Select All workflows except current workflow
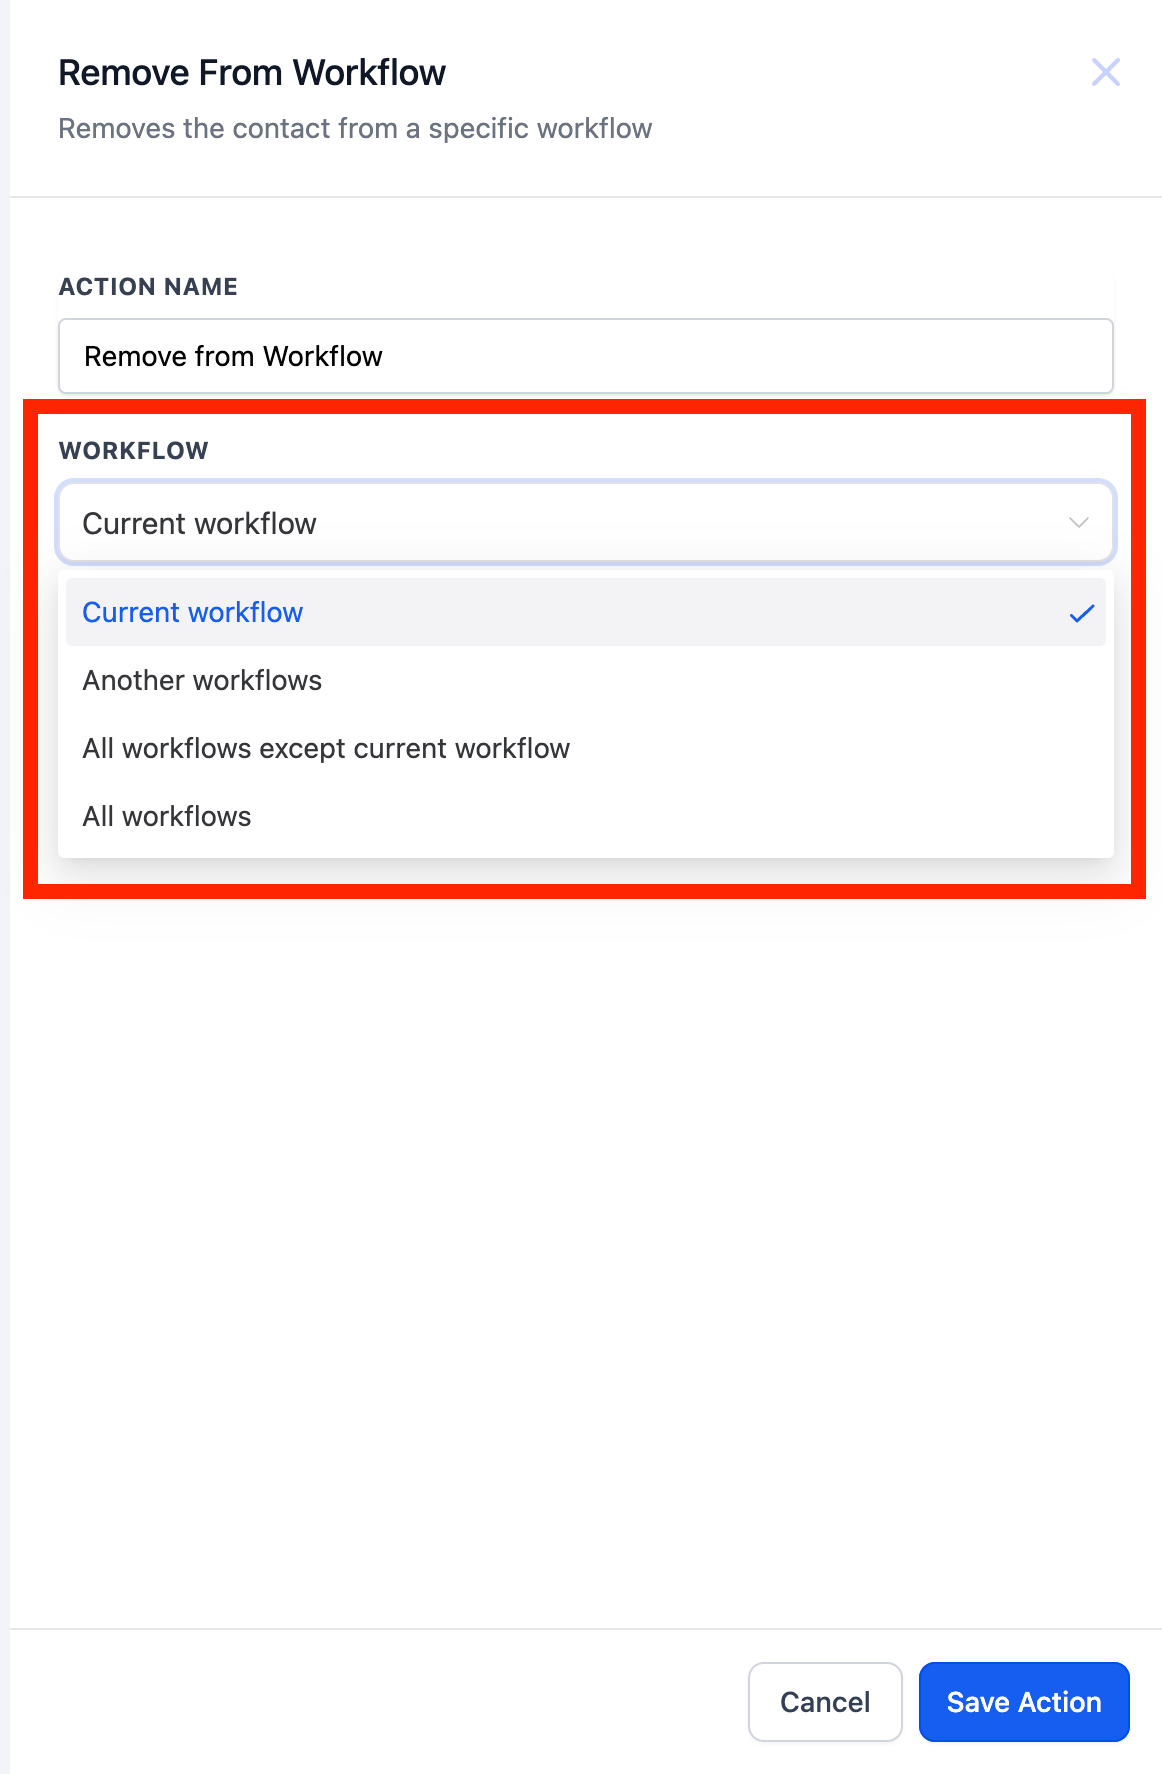1162x1774 pixels. coord(586,748)
